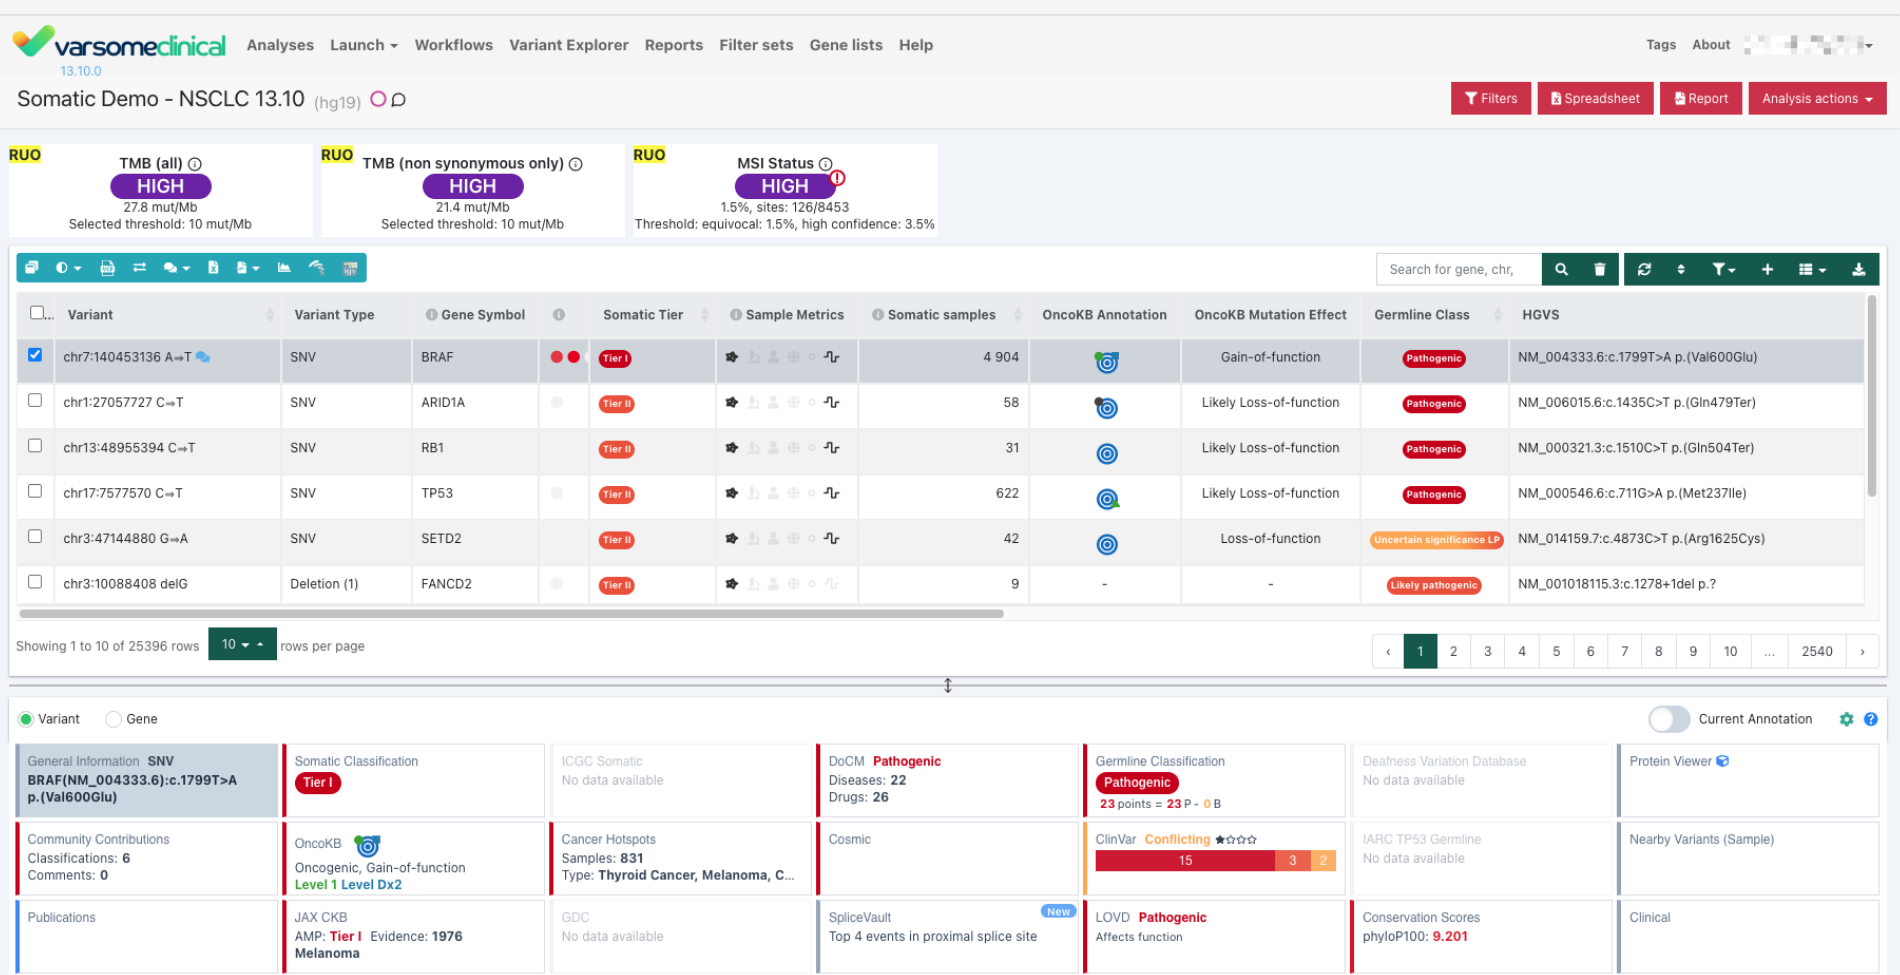Click the magnifier search button

coord(1561,269)
